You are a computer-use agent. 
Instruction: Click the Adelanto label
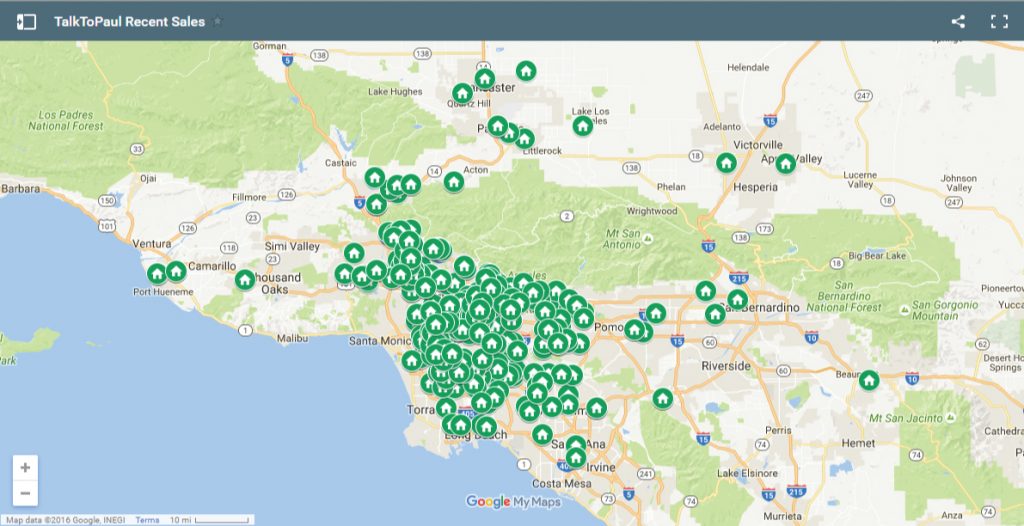(x=722, y=127)
